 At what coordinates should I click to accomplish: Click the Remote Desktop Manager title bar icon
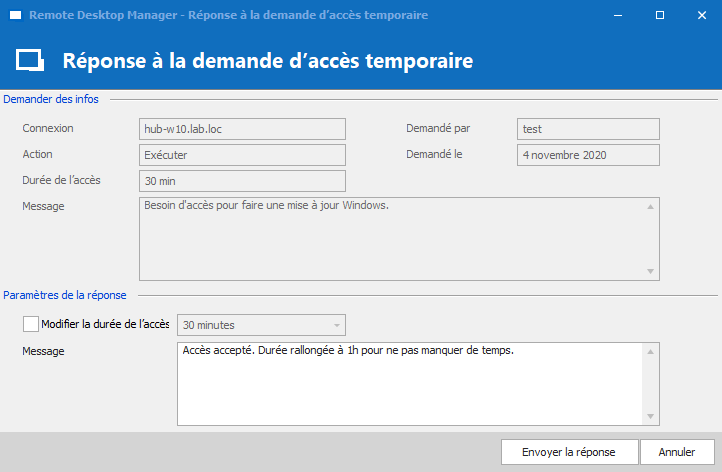coord(15,16)
